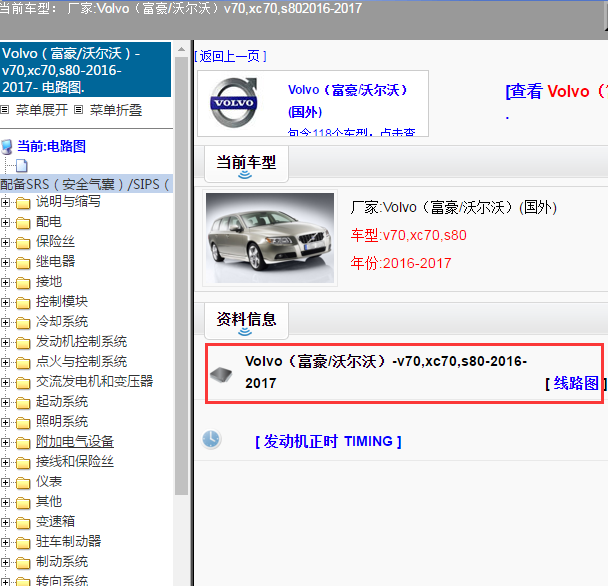Click the folder icon for 控制模块
The image size is (608, 586).
click(23, 303)
